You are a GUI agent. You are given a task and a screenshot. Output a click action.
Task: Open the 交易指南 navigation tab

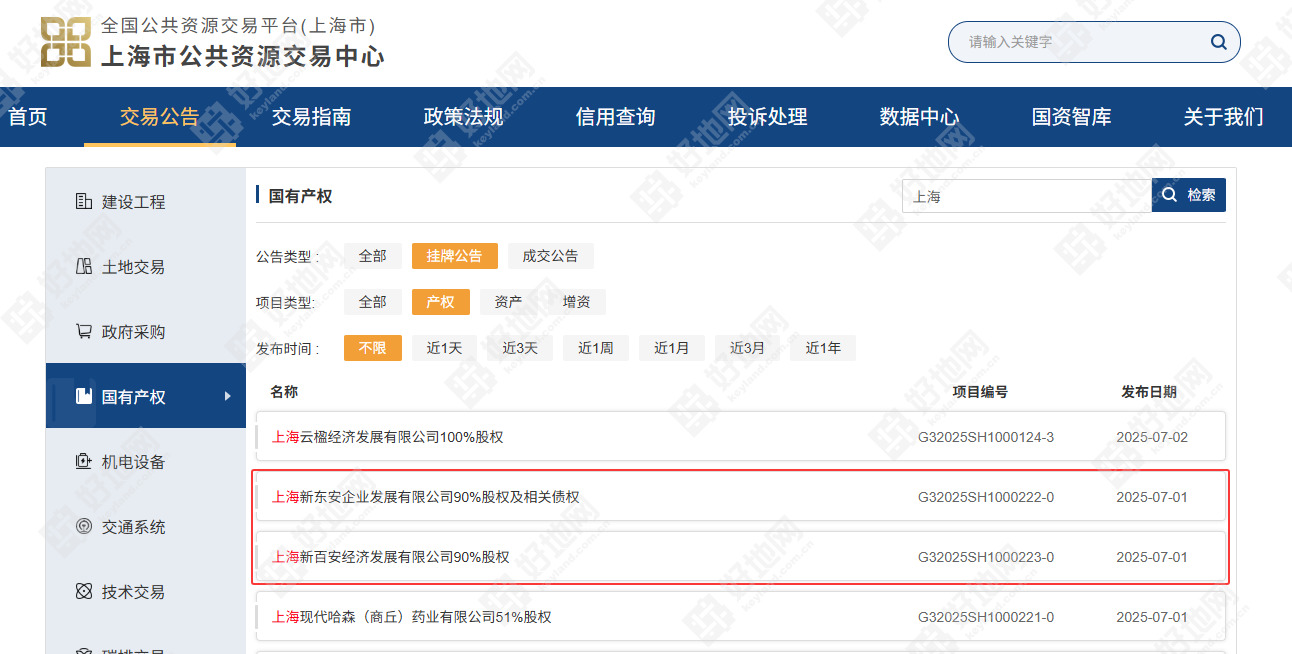(312, 117)
